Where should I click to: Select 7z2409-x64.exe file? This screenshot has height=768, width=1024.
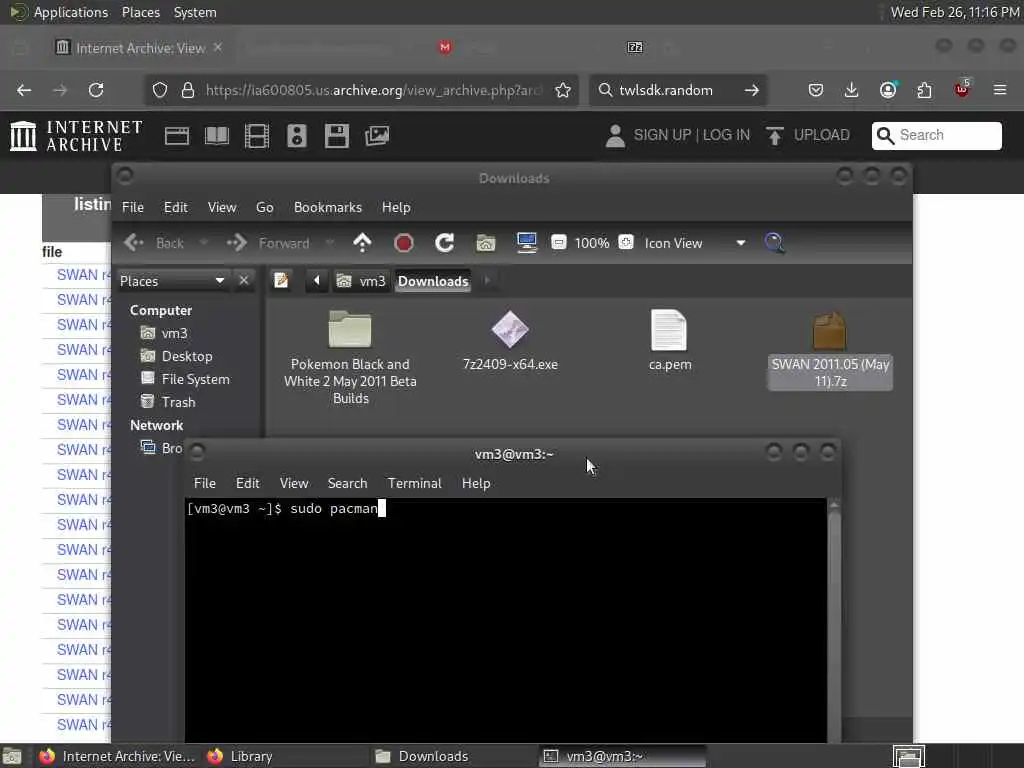(510, 341)
